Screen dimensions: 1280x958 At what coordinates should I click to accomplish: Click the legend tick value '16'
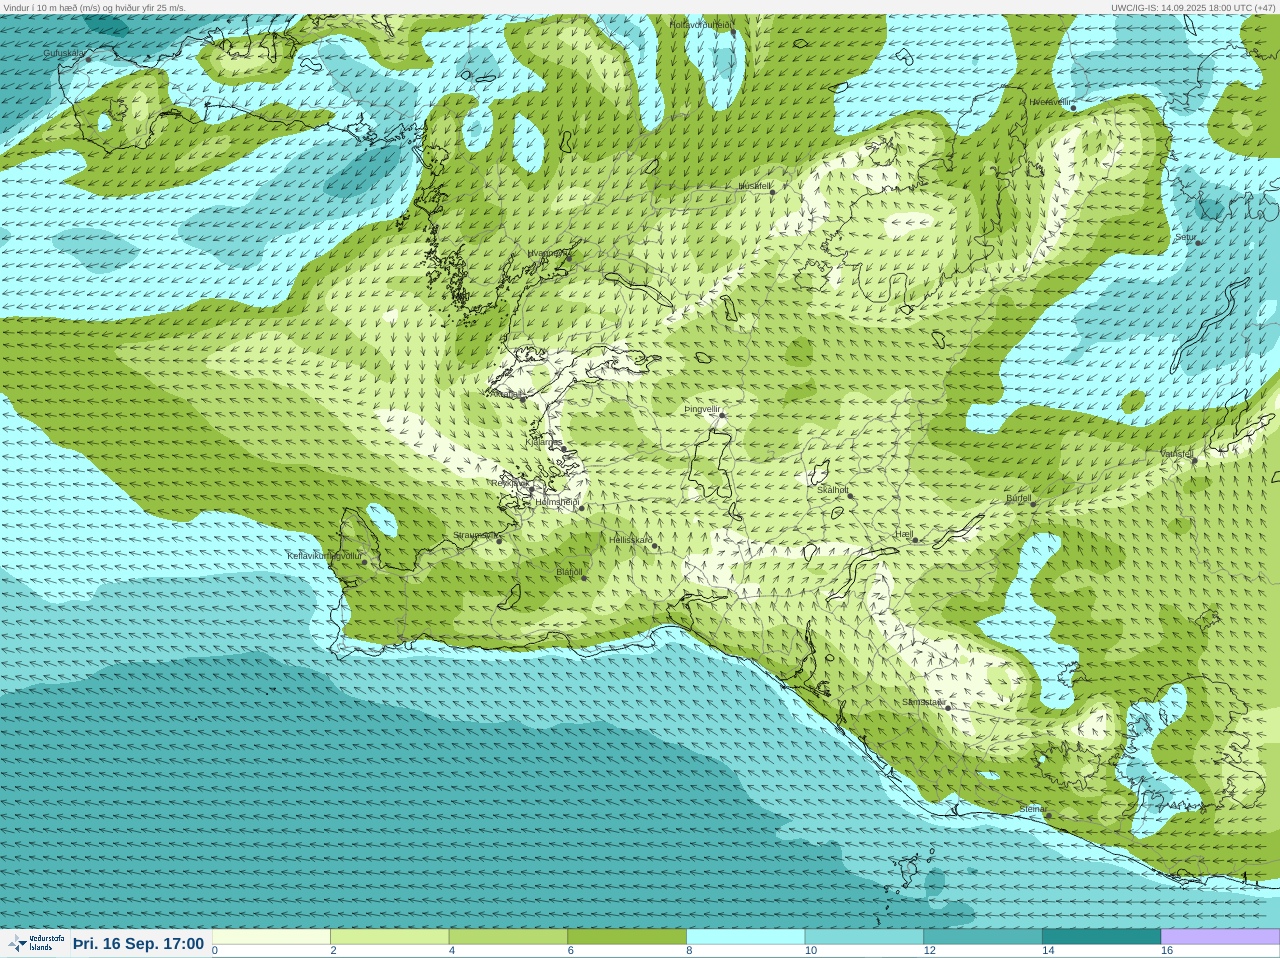coord(1167,951)
